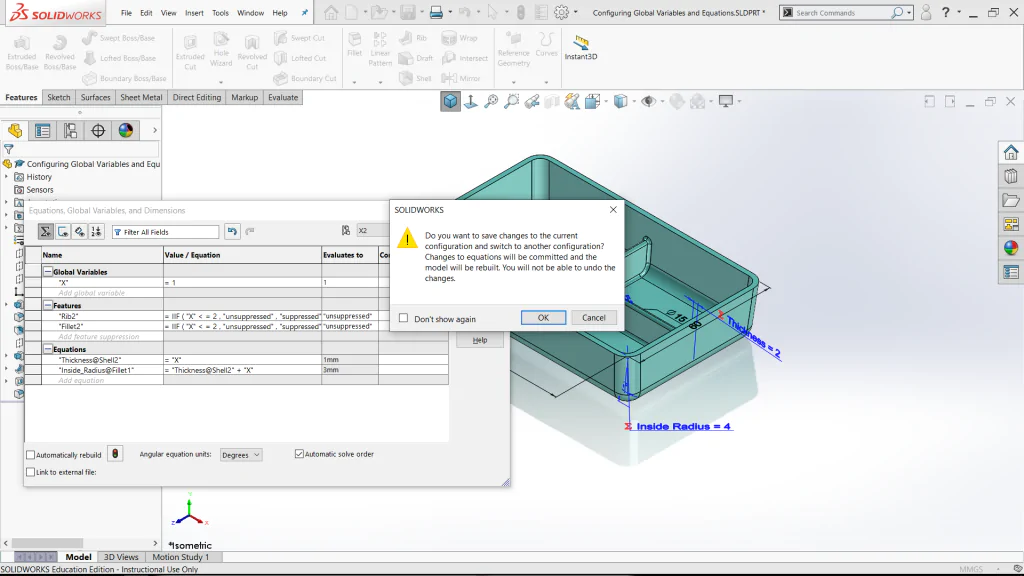Screen dimensions: 1024x576
Task: Click the Search Commands field
Action: coord(846,12)
